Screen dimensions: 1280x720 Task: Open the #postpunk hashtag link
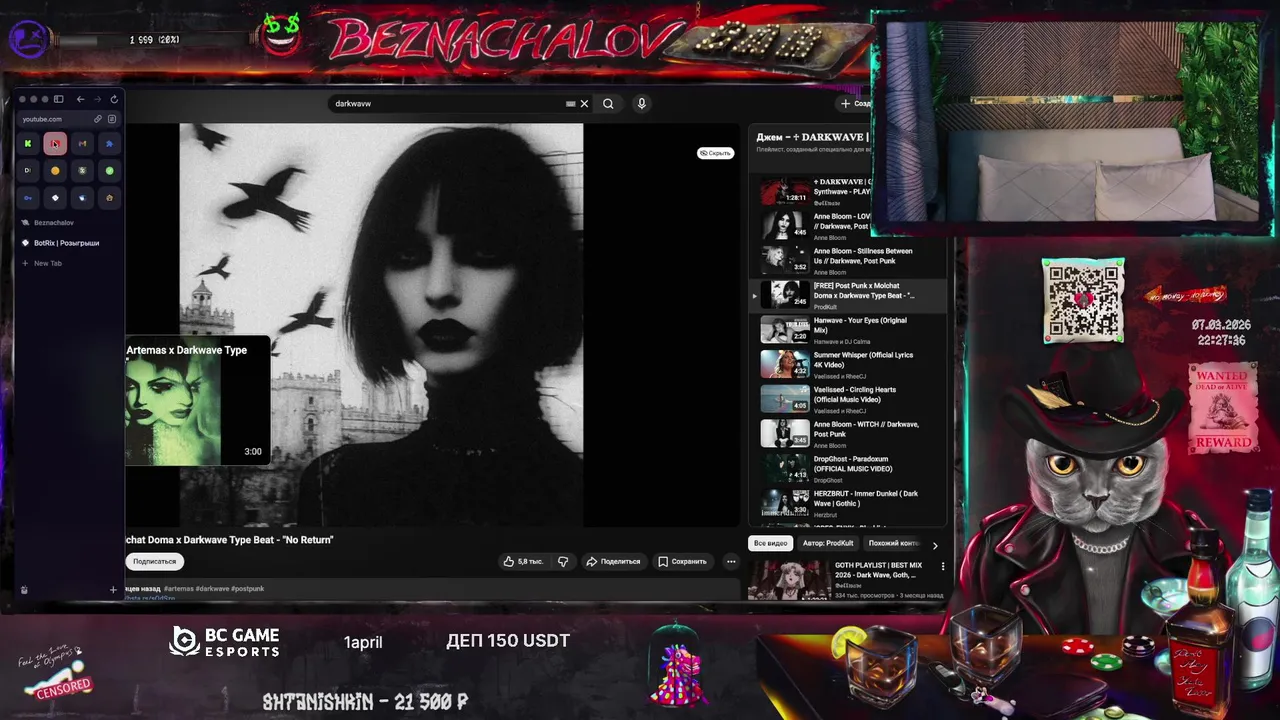point(248,589)
